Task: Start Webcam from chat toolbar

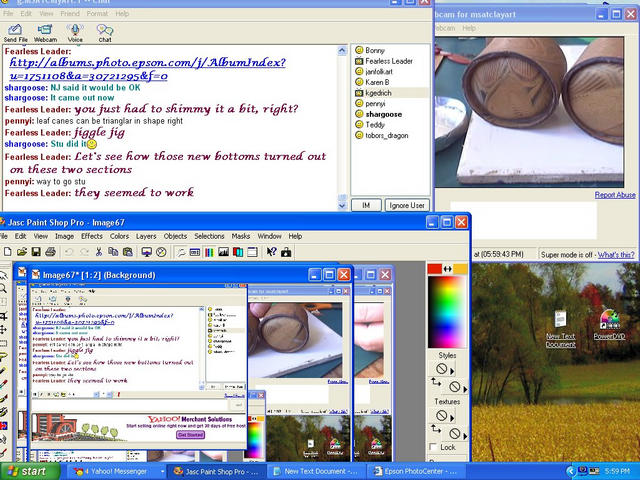Action: click(45, 33)
